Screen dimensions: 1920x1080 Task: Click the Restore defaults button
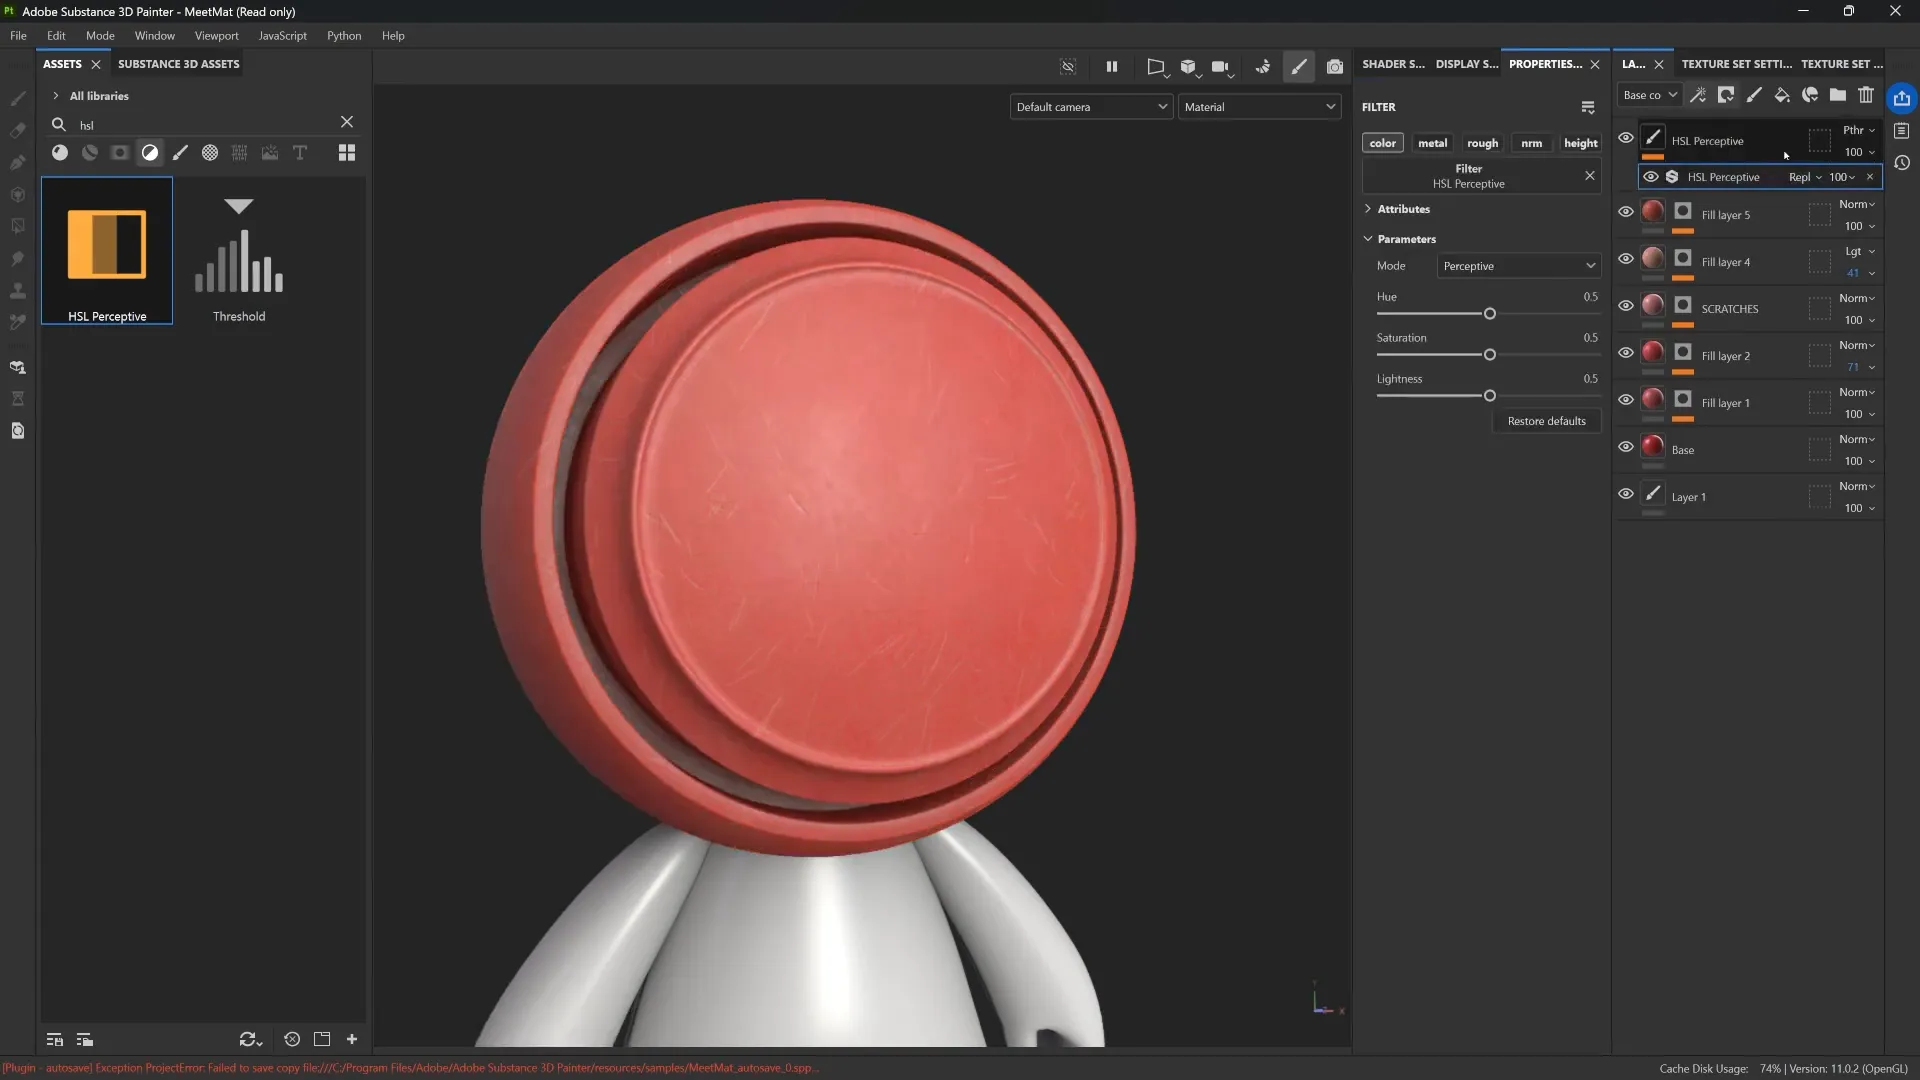pyautogui.click(x=1546, y=421)
